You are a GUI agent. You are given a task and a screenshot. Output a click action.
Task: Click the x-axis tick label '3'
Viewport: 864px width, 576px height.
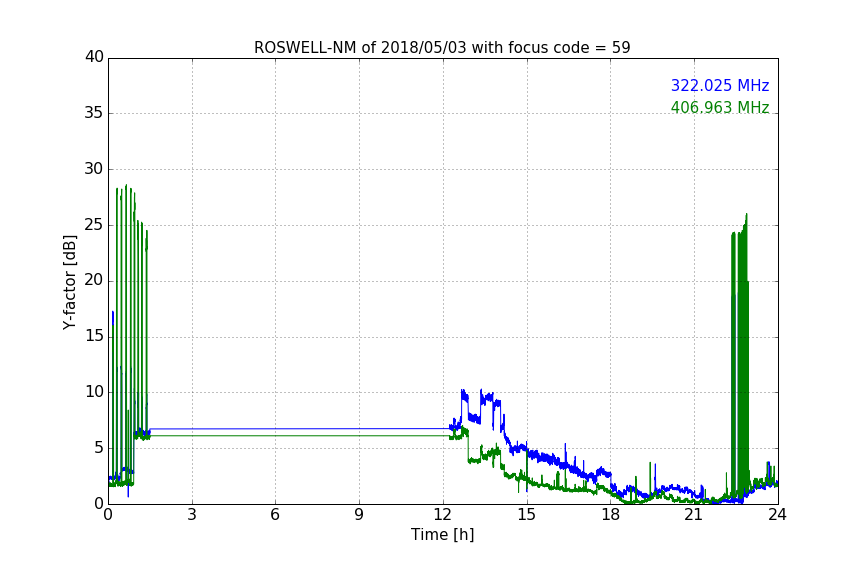192,515
